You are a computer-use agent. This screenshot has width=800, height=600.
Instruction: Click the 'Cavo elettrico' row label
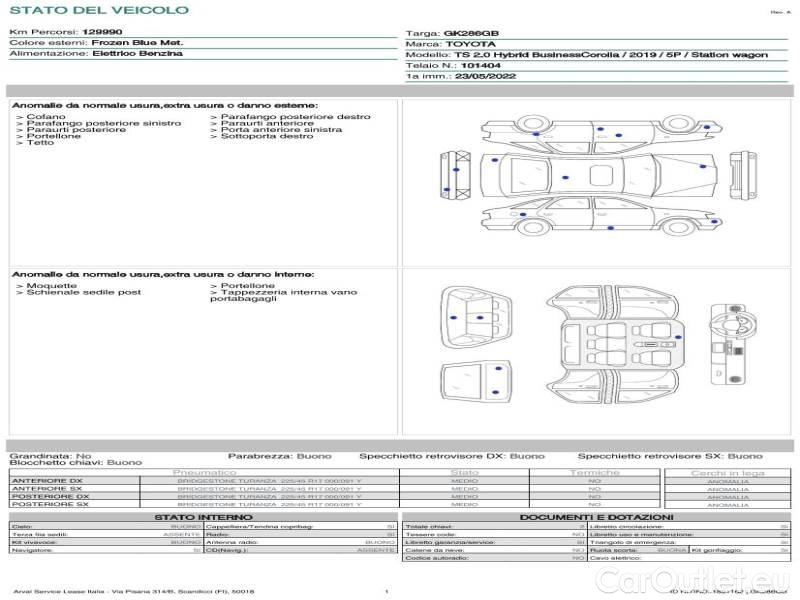click(x=615, y=558)
